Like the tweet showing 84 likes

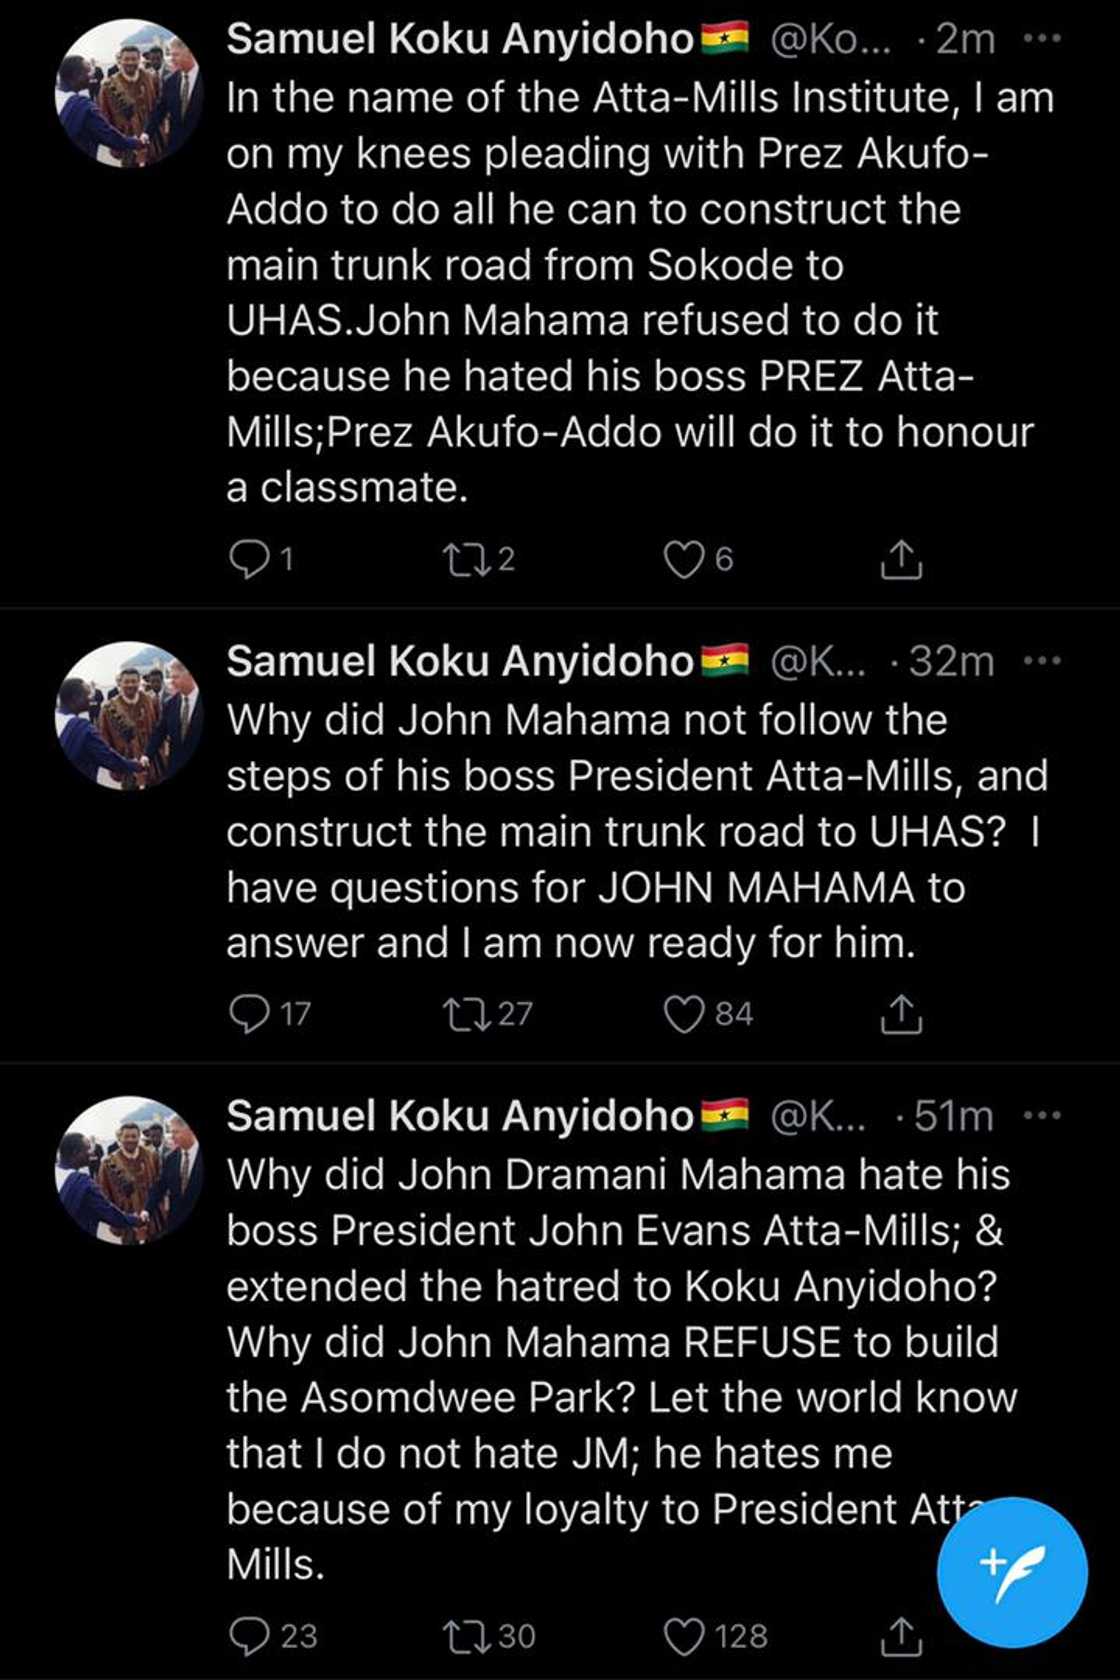point(686,1013)
